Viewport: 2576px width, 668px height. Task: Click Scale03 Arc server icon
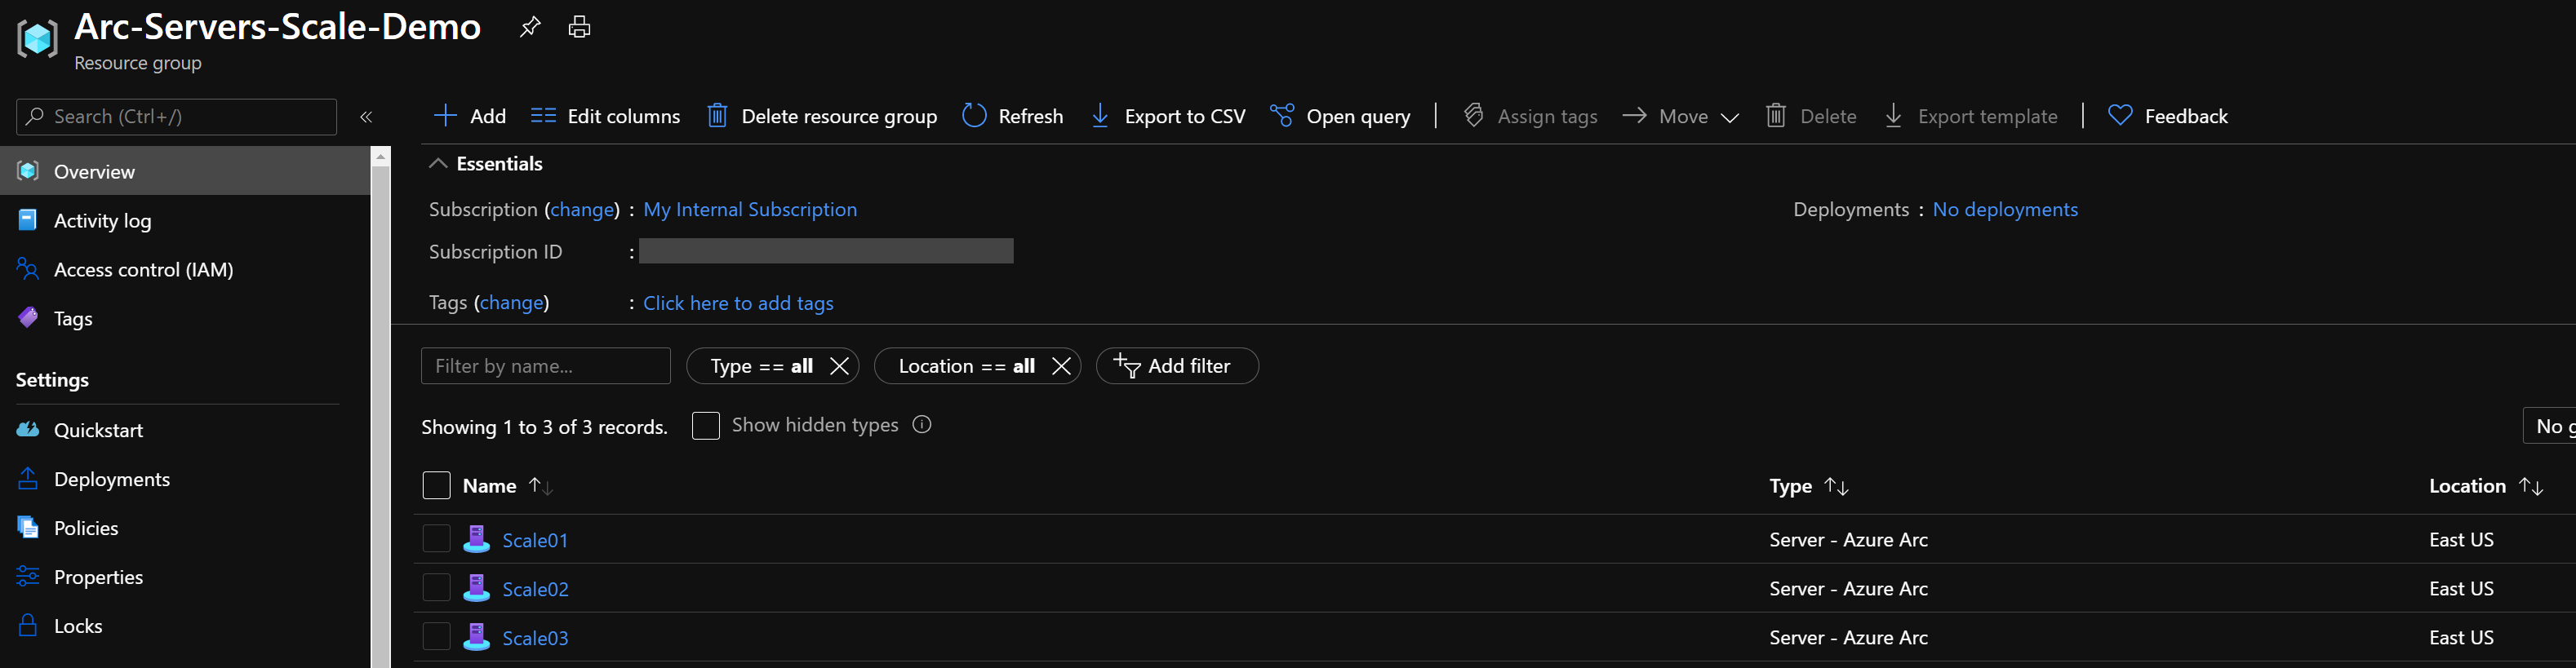coord(477,637)
